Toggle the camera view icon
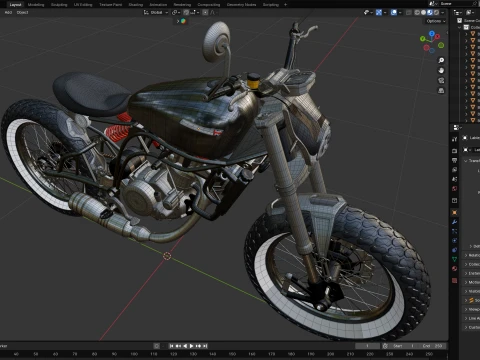The height and width of the screenshot is (360, 480). coord(441,80)
